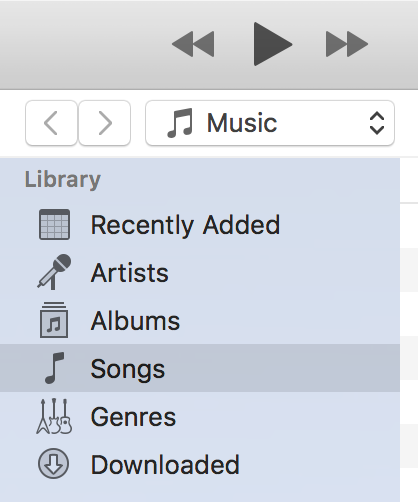Click the Genres guitars icon
Screen dimensions: 418x502
point(54,416)
